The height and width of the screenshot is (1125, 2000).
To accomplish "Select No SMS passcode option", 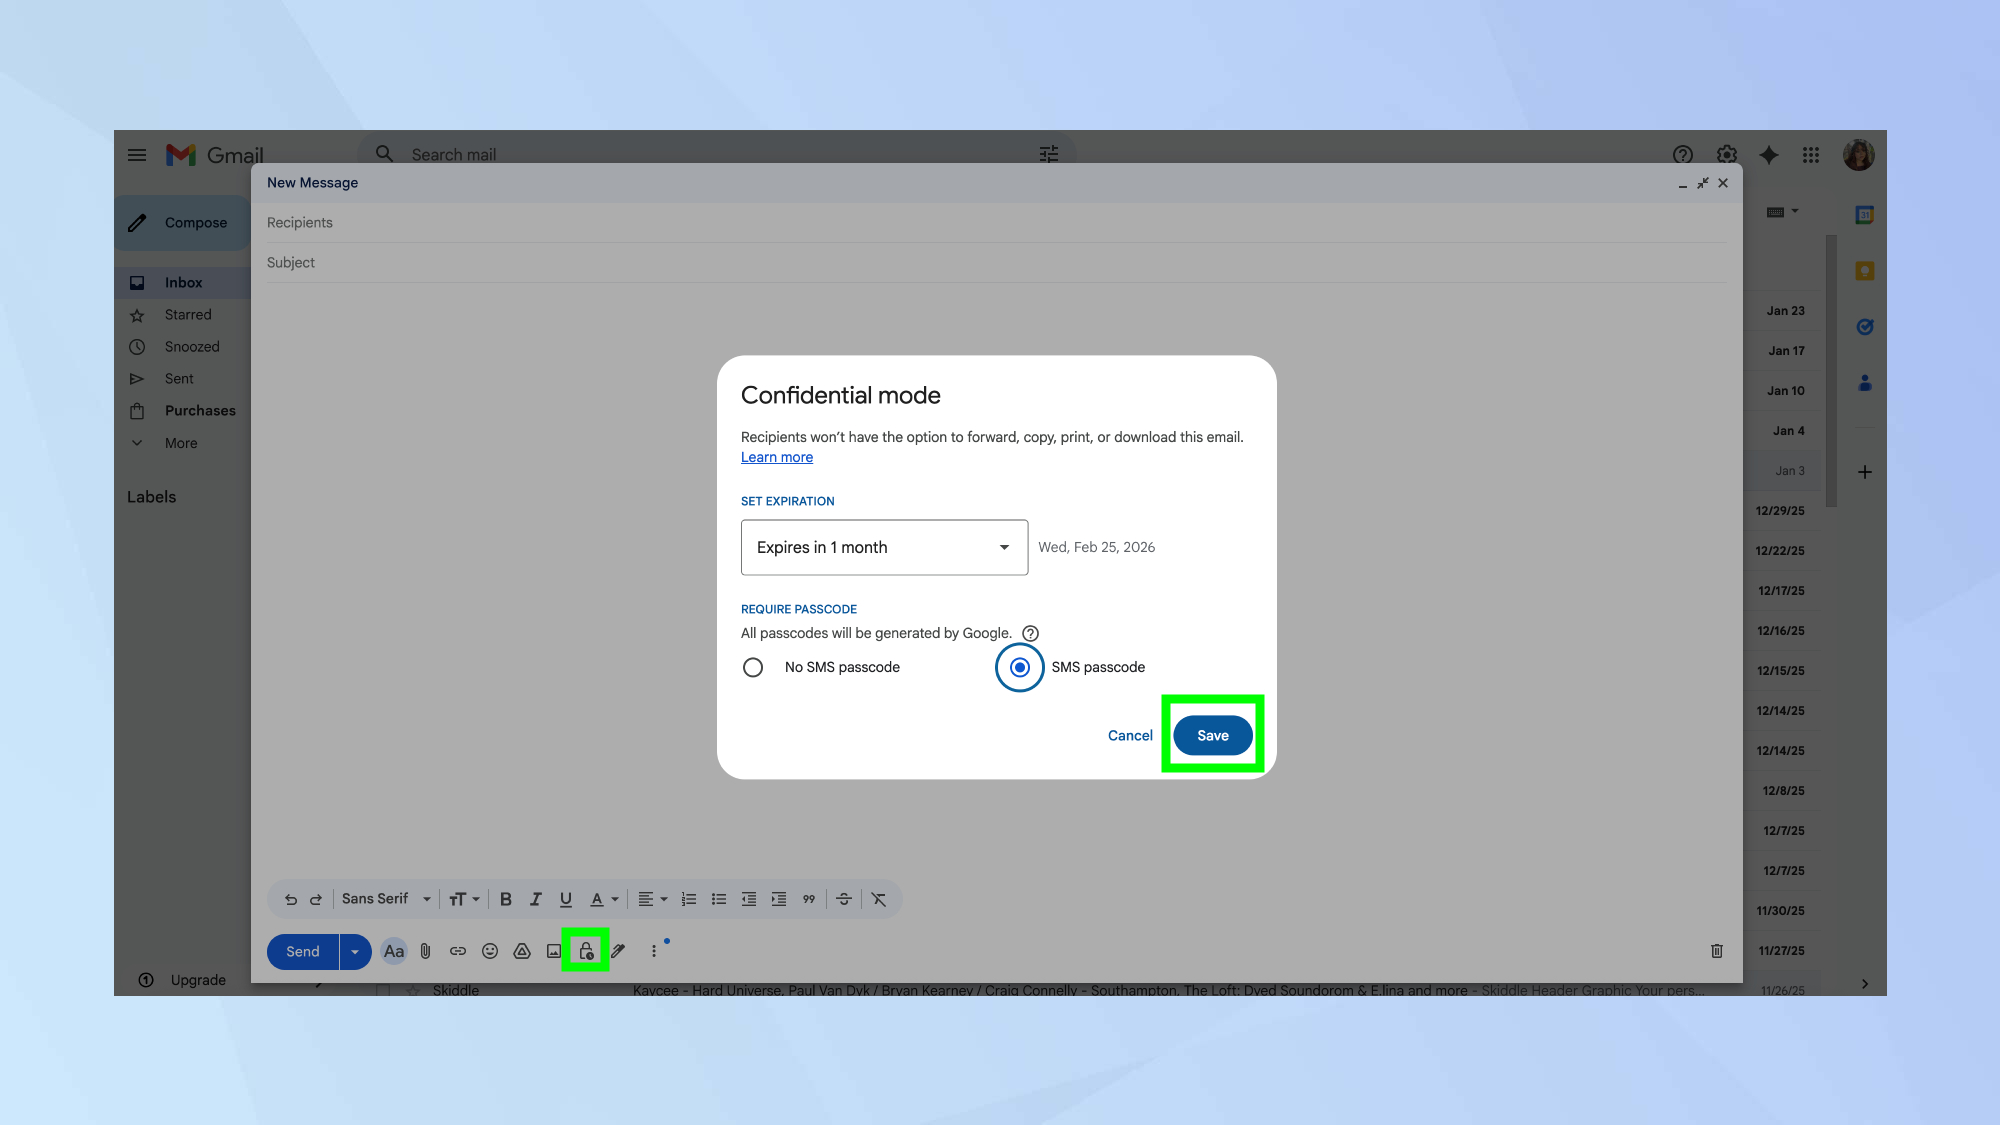I will tap(753, 667).
